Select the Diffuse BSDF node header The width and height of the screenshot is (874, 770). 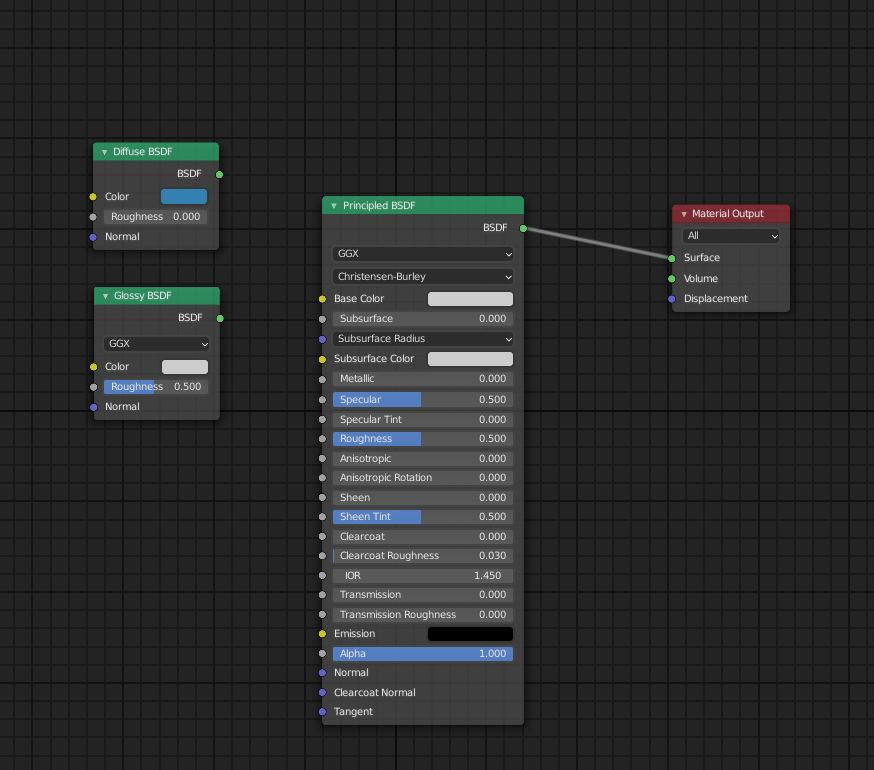pyautogui.click(x=156, y=152)
